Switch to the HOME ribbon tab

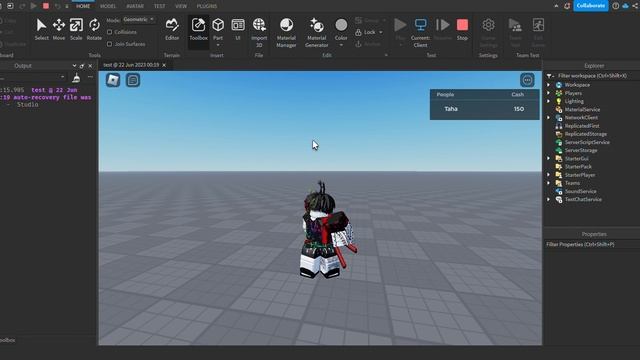click(x=83, y=6)
